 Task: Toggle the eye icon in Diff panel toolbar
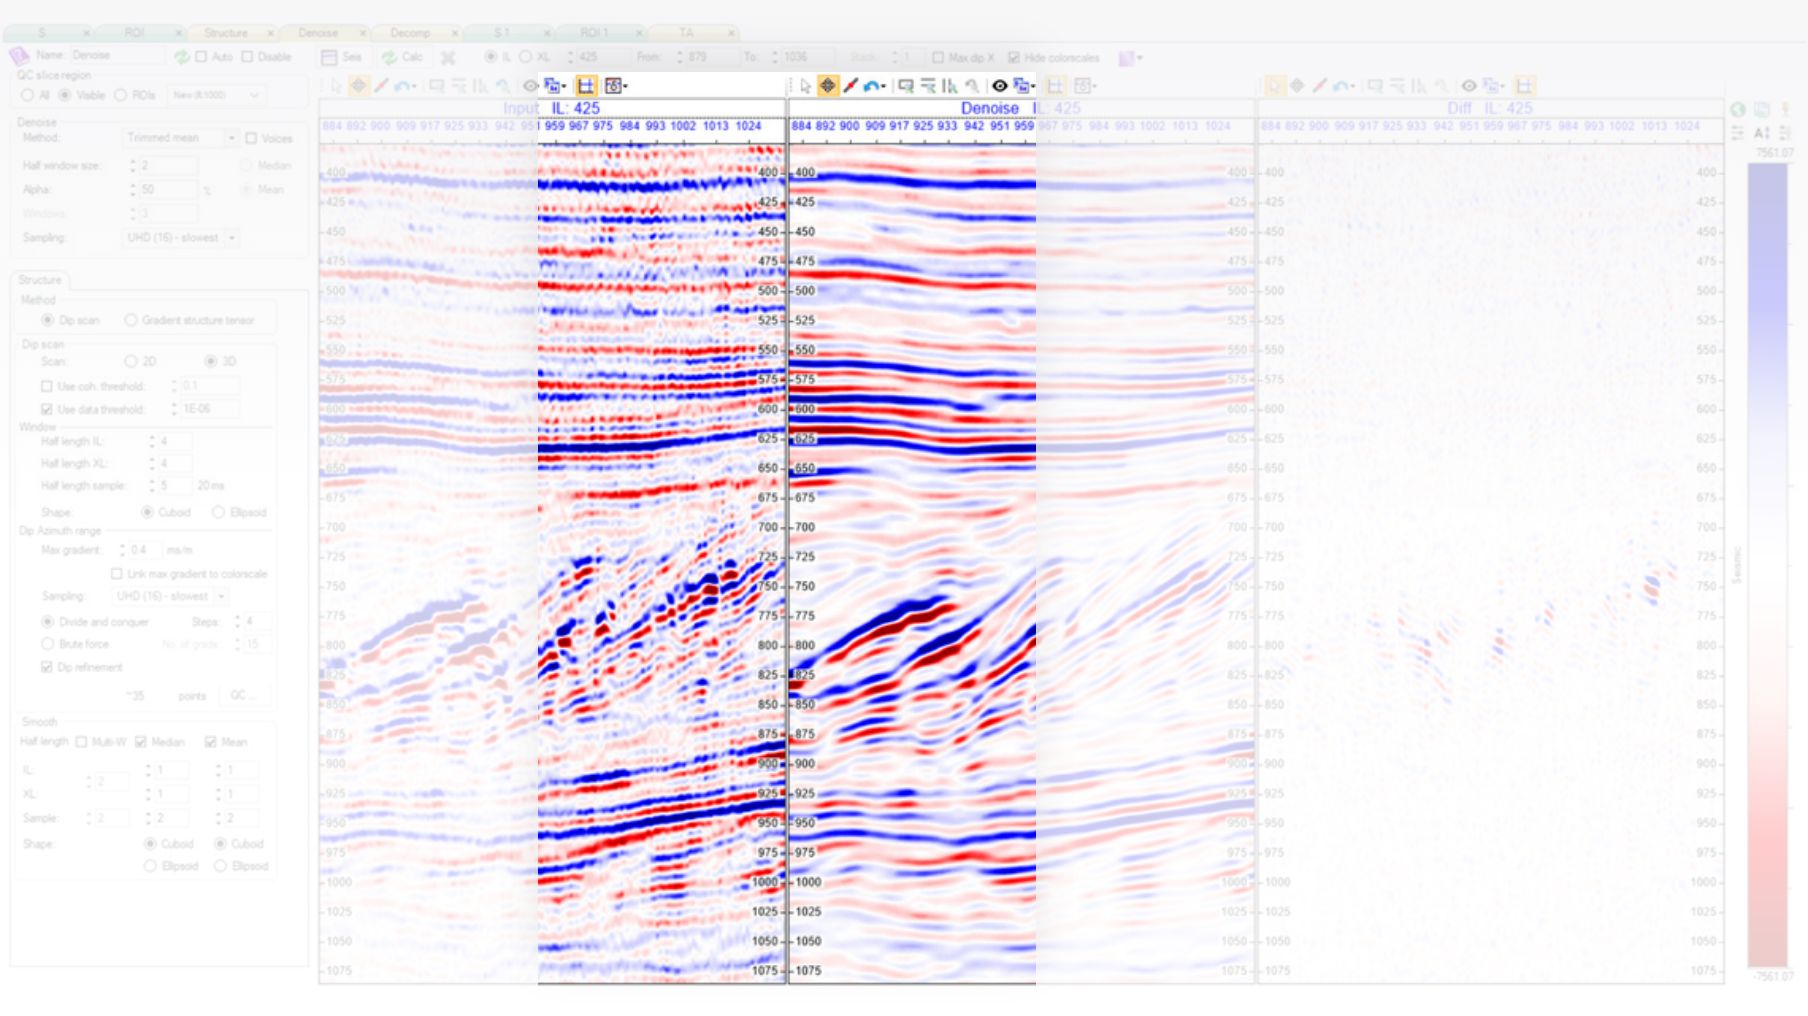tap(1469, 86)
